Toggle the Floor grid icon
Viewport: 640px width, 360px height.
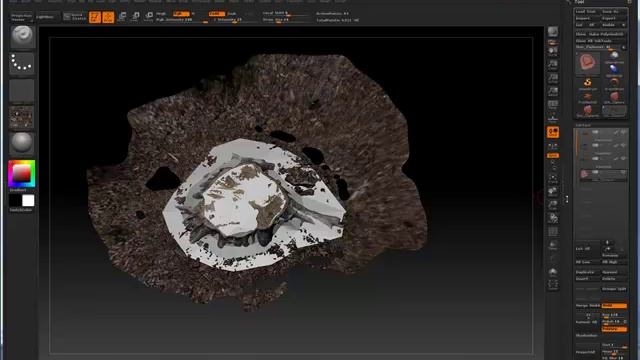pyautogui.click(x=553, y=118)
